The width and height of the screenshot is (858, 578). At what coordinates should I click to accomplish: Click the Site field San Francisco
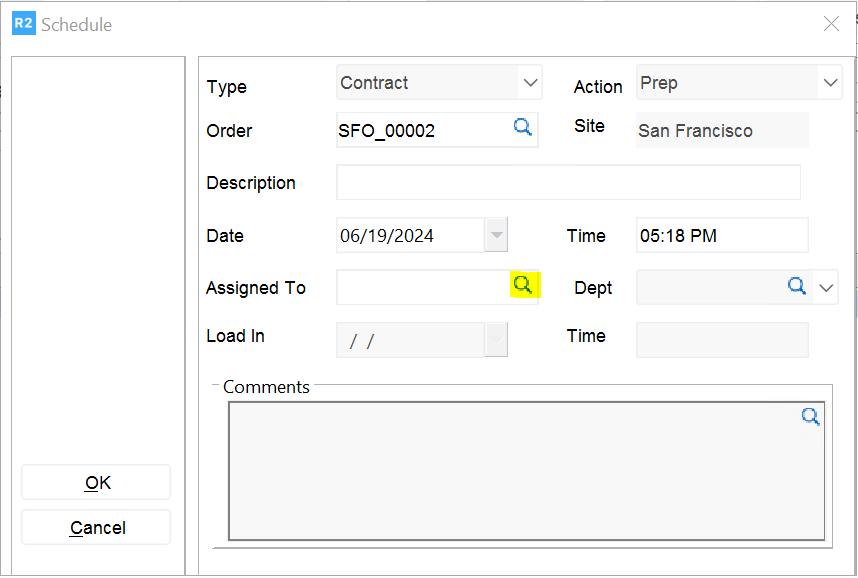(721, 131)
